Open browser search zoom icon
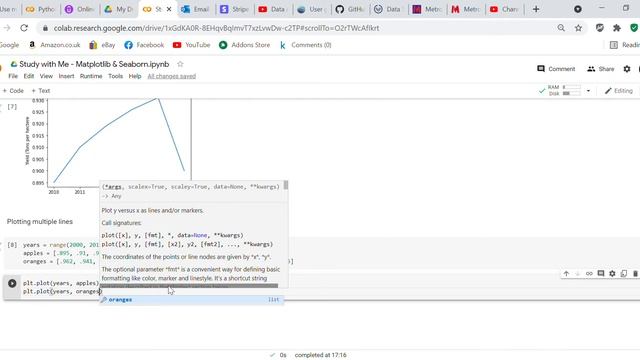The image size is (640, 360). pyautogui.click(x=561, y=28)
